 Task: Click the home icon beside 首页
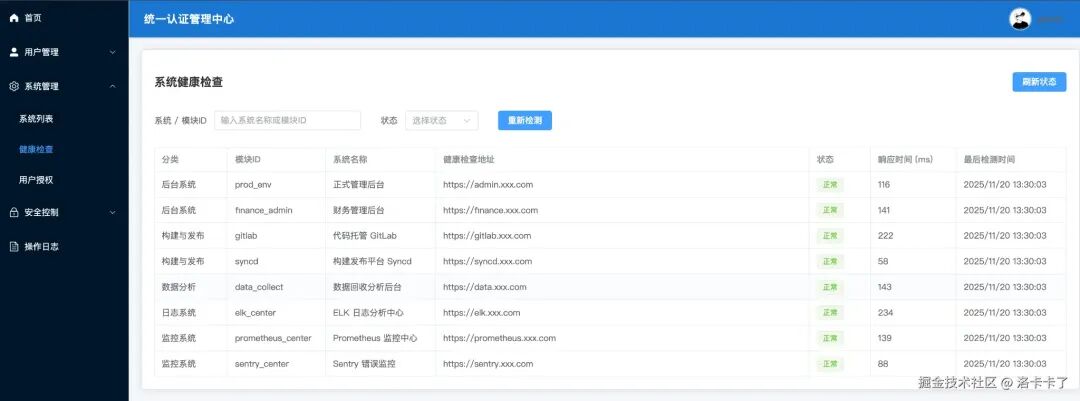(14, 18)
